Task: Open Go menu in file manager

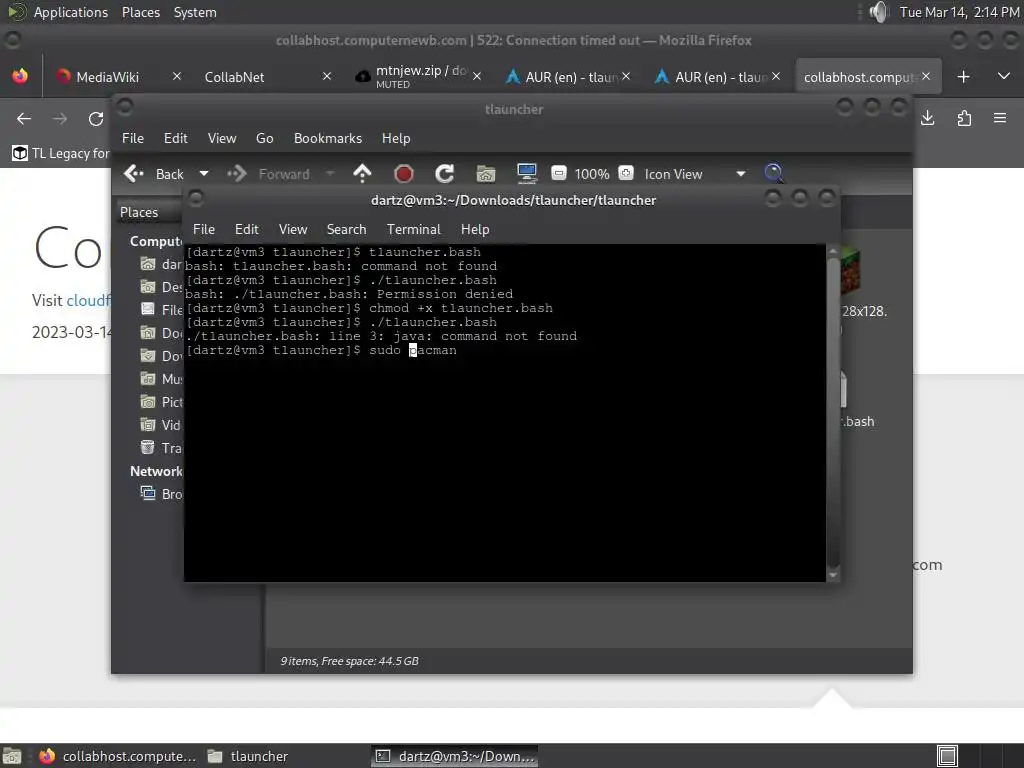Action: [x=264, y=138]
